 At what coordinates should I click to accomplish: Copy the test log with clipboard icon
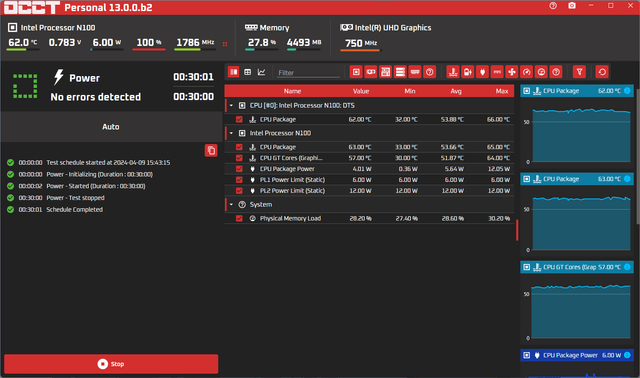click(x=211, y=150)
